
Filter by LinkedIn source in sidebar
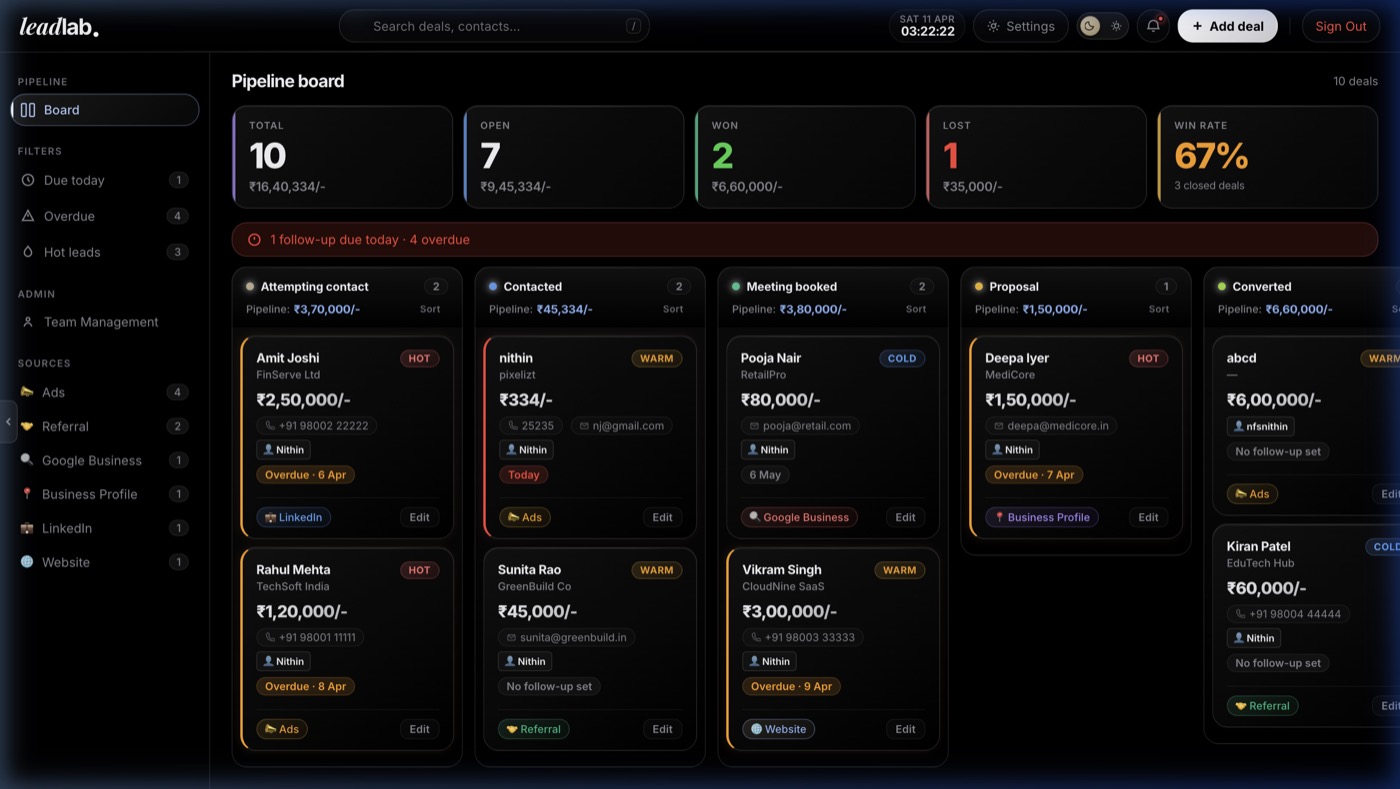[67, 528]
